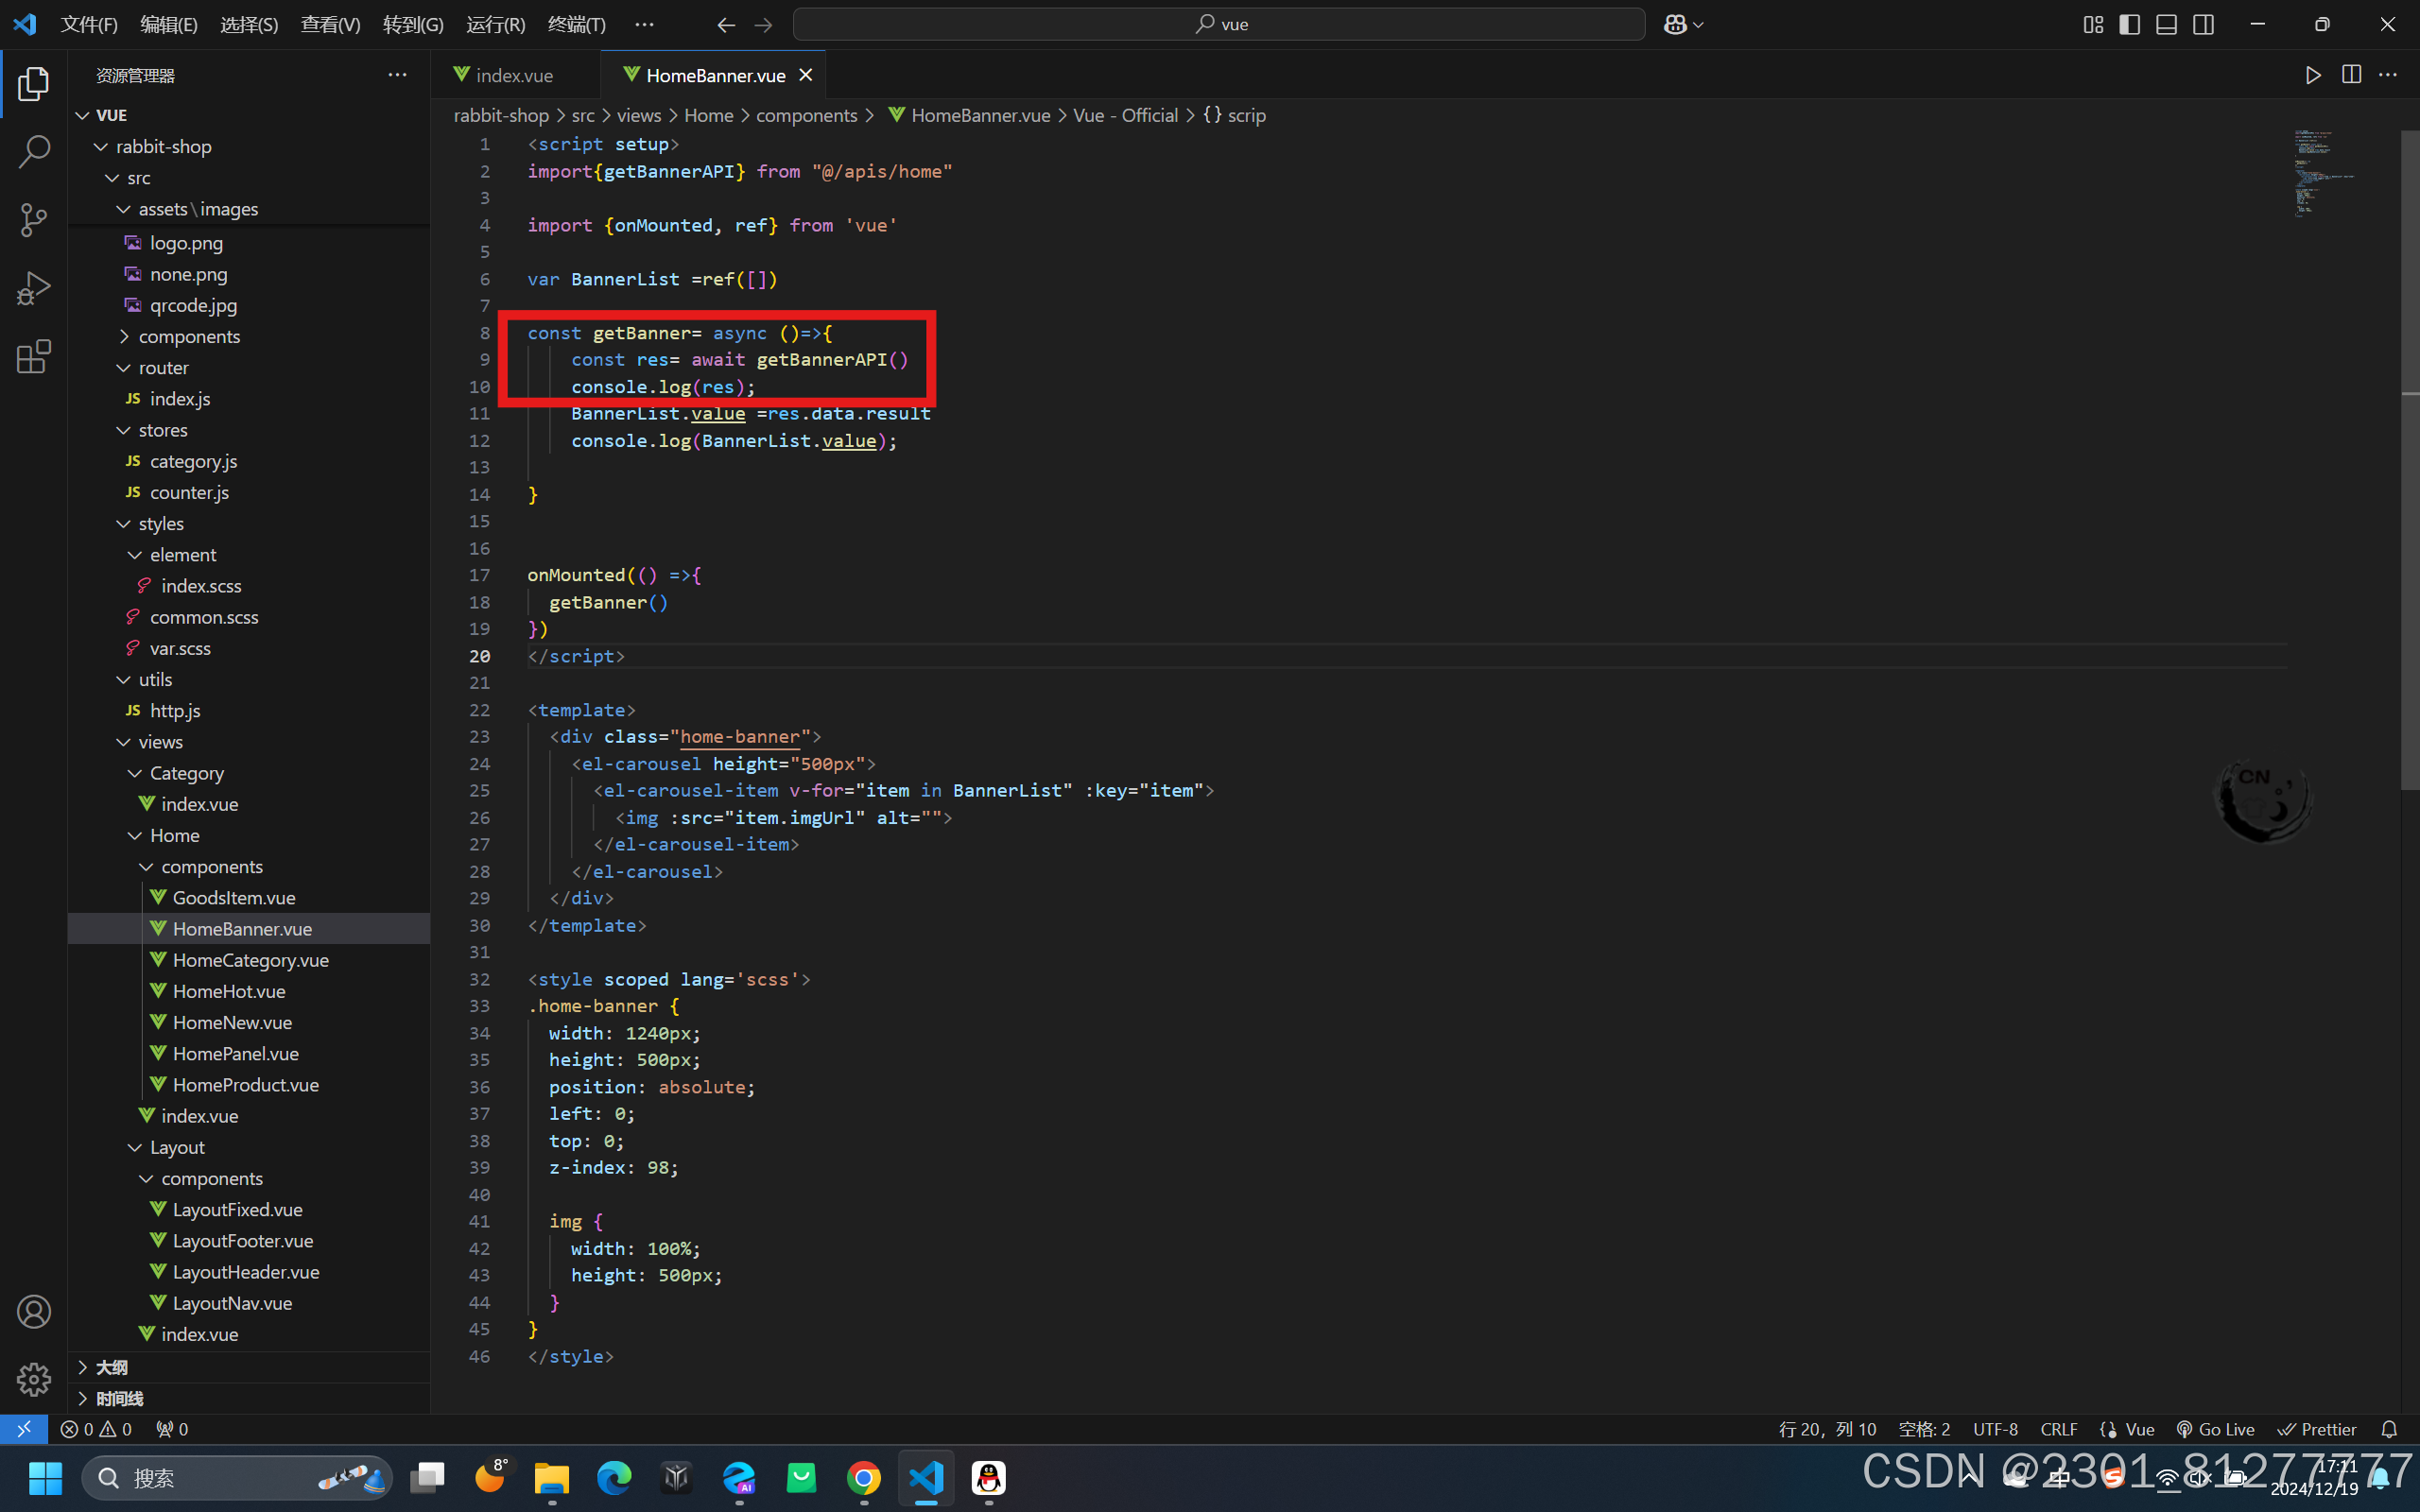The image size is (2420, 1512).
Task: Click 行 20, 列 10 go to line
Action: 1827,1429
